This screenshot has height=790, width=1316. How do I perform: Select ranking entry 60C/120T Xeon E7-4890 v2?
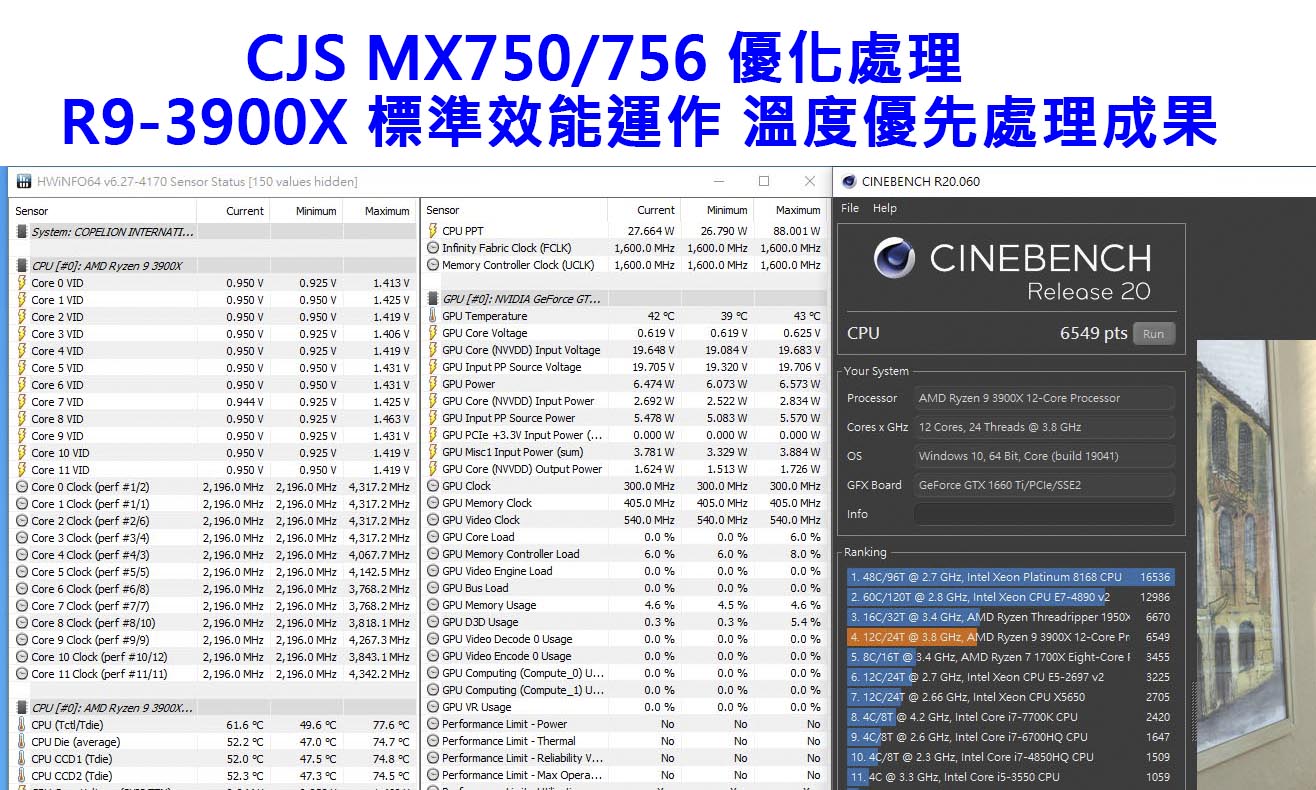tap(1010, 597)
